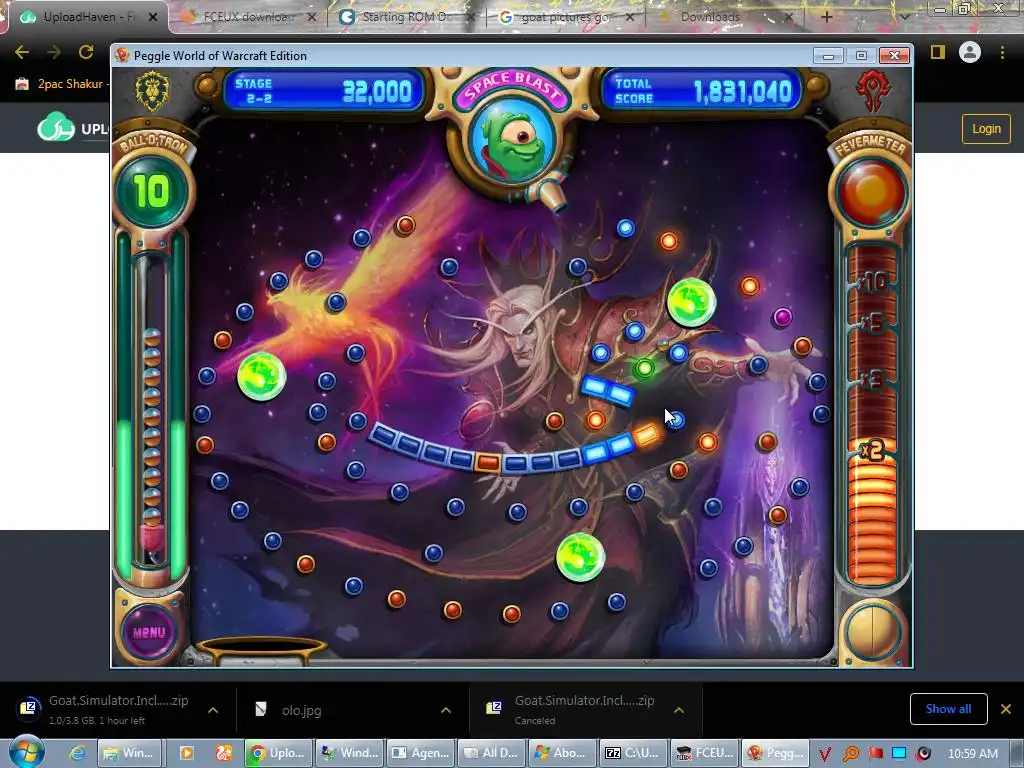Viewport: 1024px width, 768px height.
Task: Close the downloads bar
Action: pos(1006,709)
